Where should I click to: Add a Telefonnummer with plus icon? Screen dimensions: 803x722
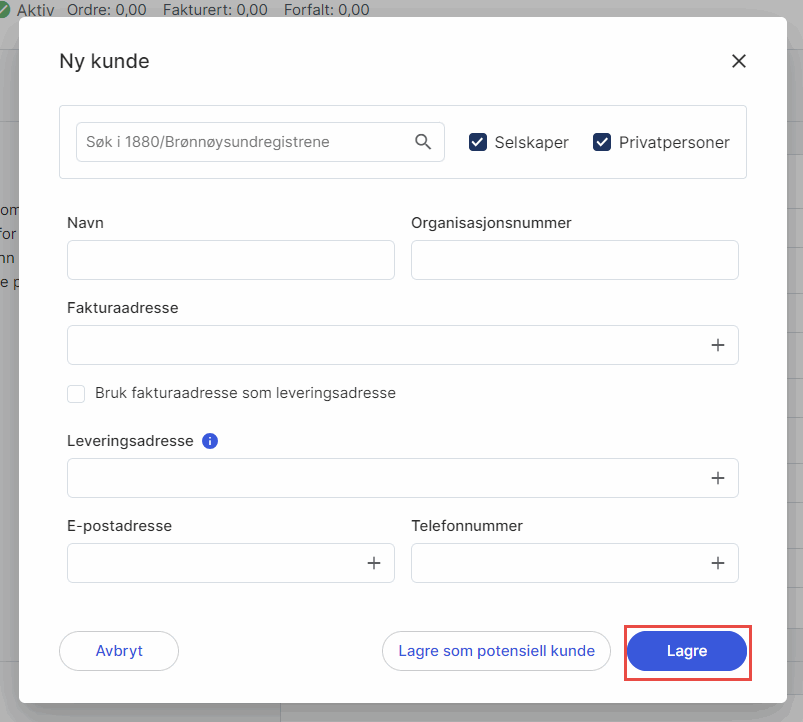pos(717,563)
